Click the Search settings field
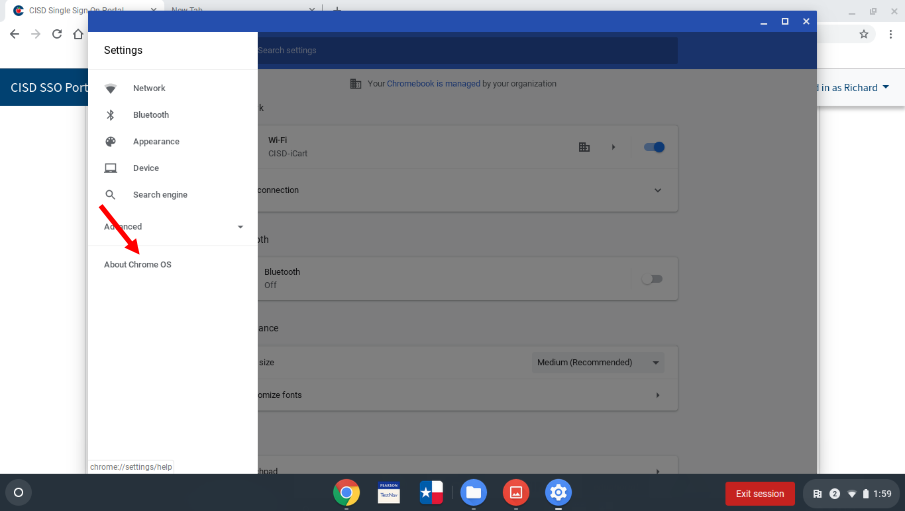This screenshot has height=511, width=905. point(465,50)
